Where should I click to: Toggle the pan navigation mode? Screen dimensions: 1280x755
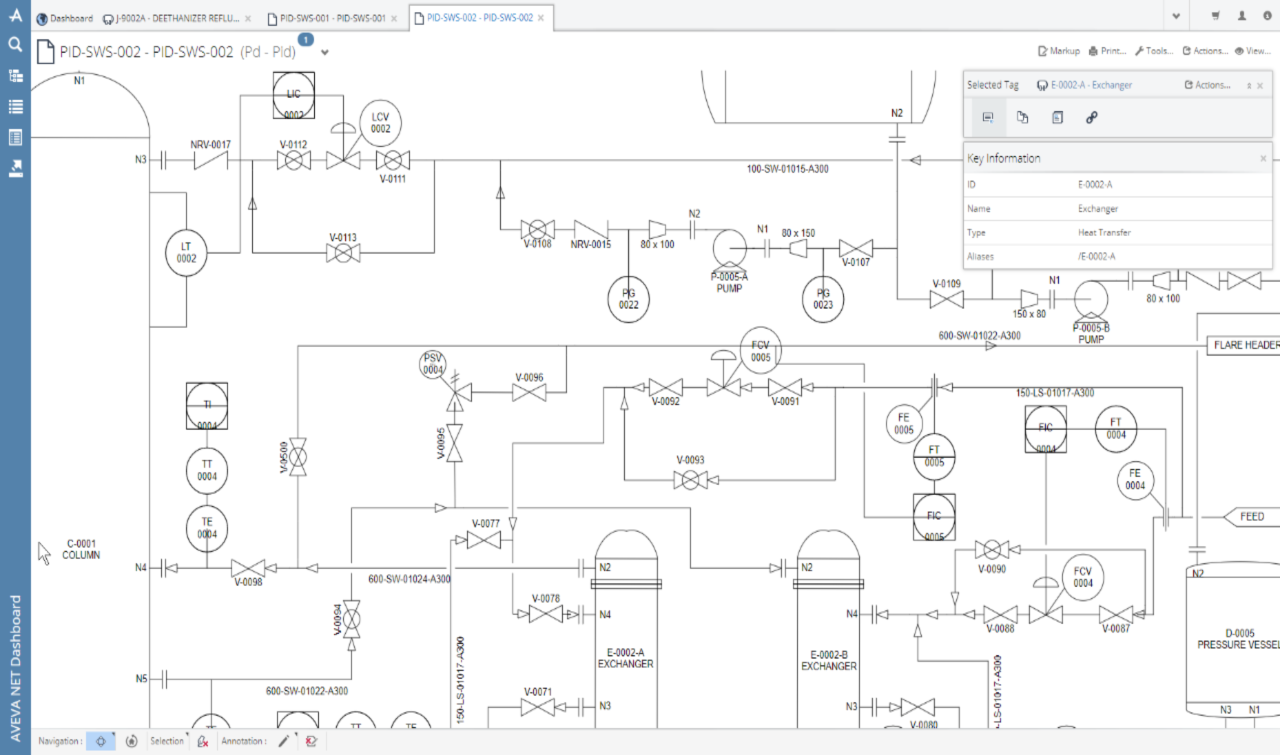100,741
